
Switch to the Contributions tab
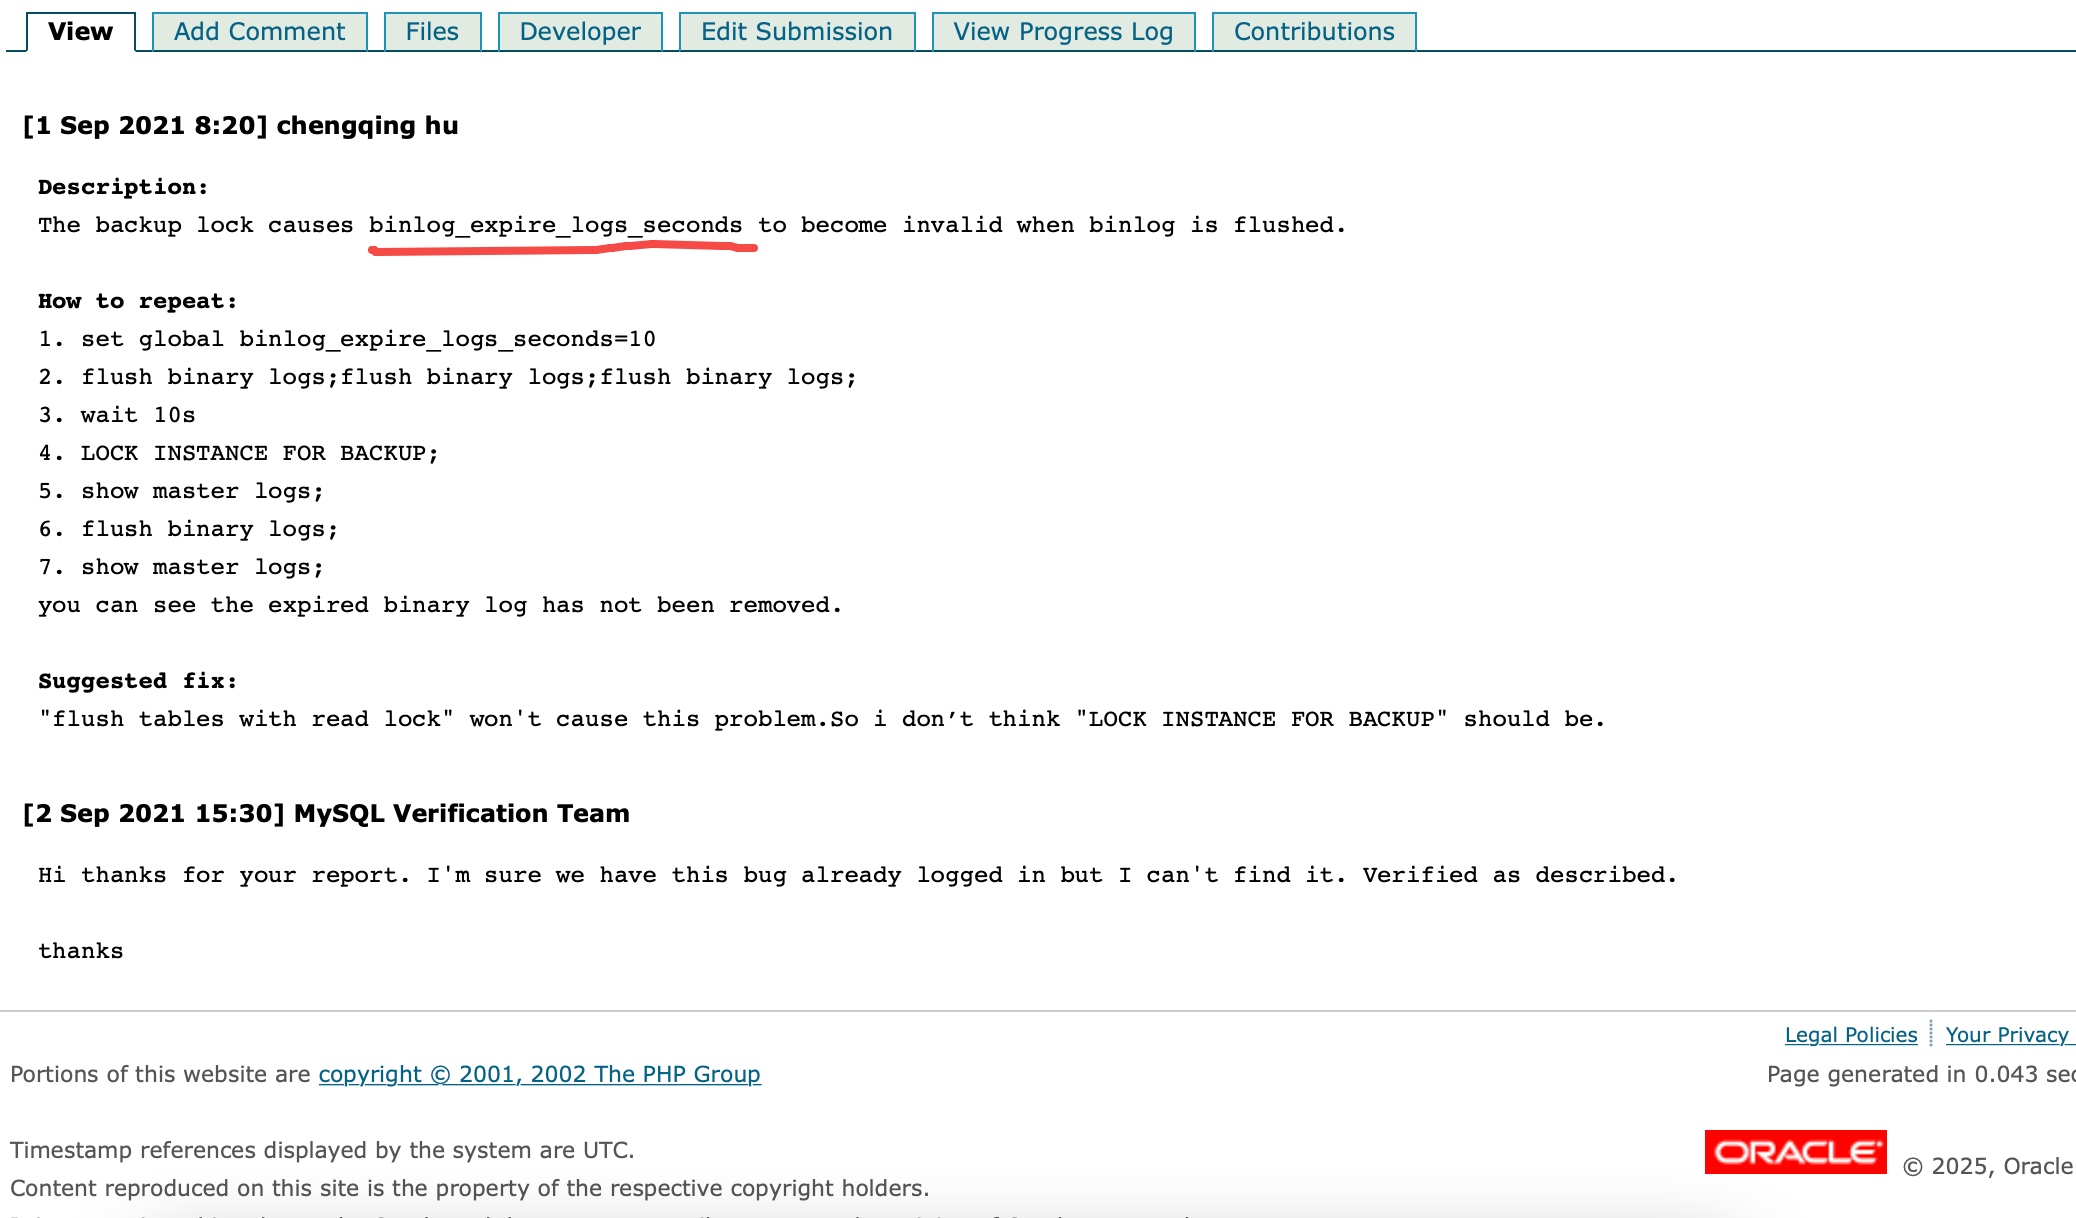(1313, 32)
